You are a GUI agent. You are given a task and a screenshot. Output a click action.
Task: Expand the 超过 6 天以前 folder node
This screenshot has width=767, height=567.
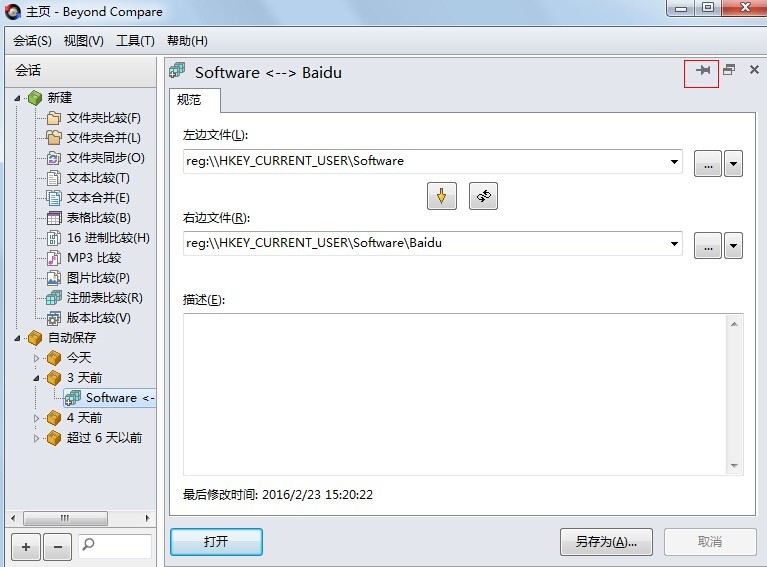coord(36,438)
